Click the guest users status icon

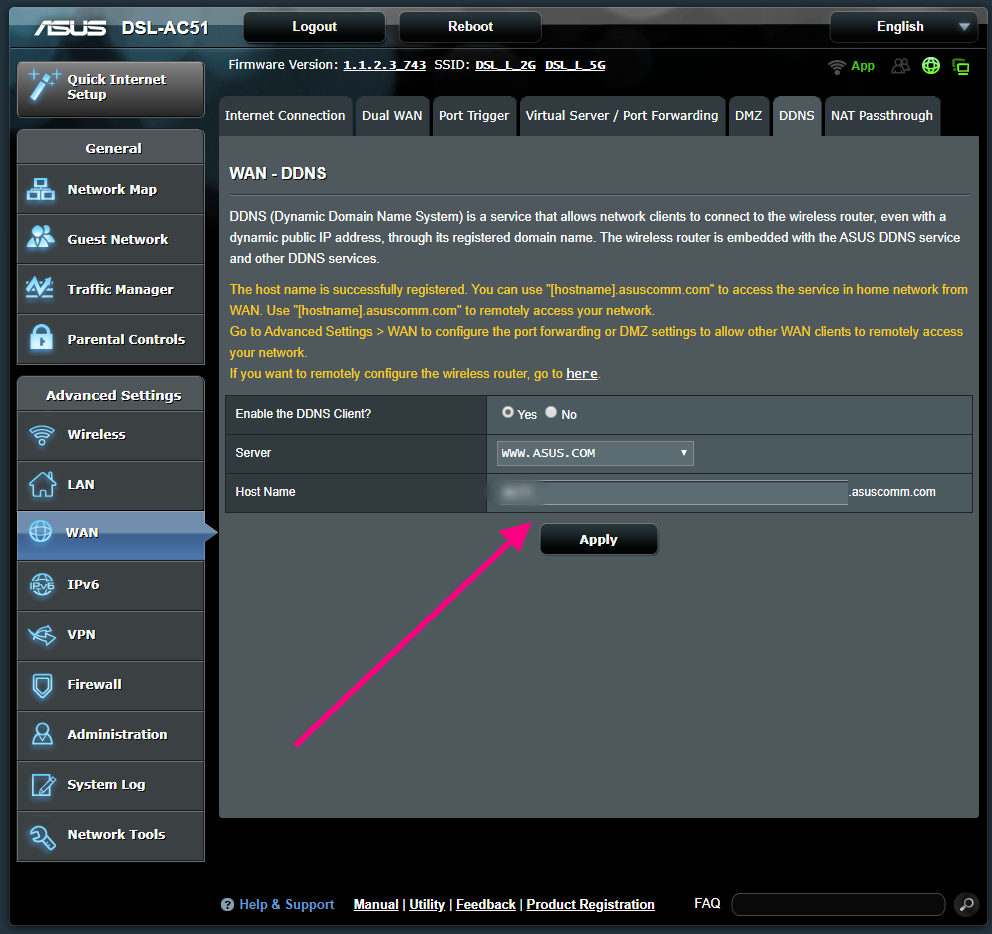pos(901,66)
